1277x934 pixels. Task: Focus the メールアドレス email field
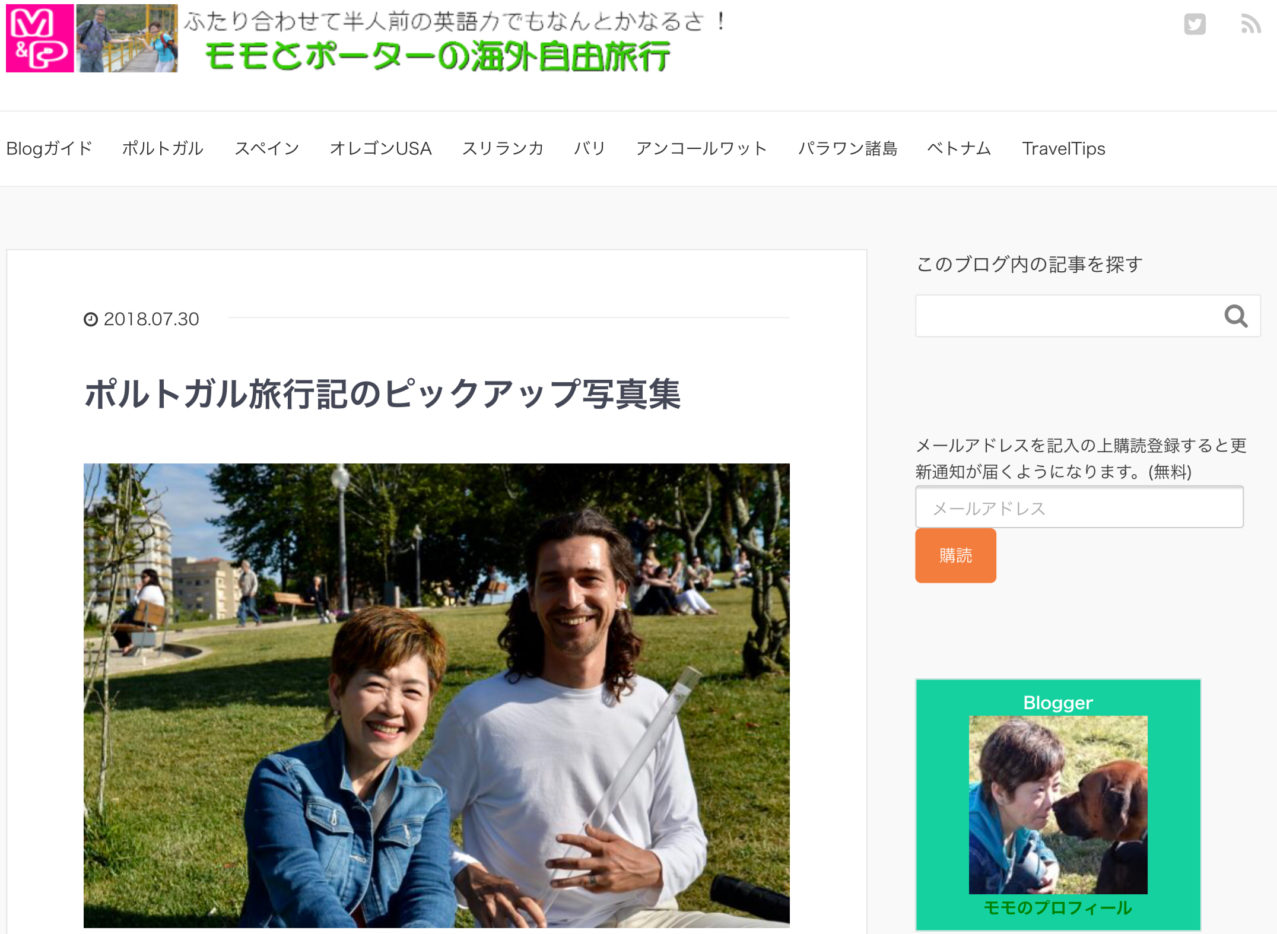(1079, 507)
